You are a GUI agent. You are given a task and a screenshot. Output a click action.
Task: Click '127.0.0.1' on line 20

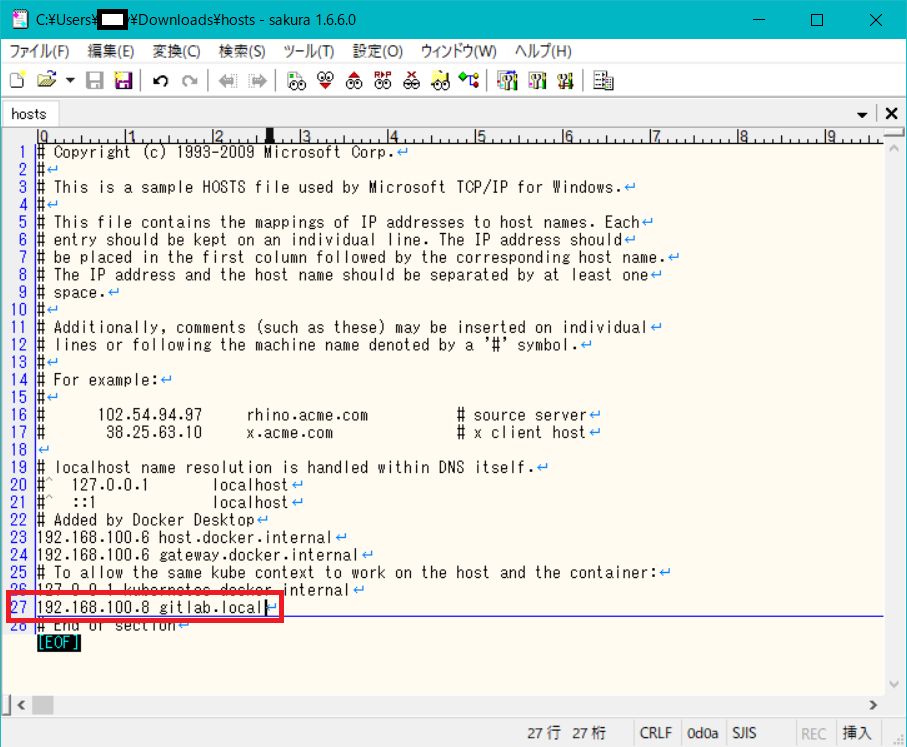pos(110,485)
